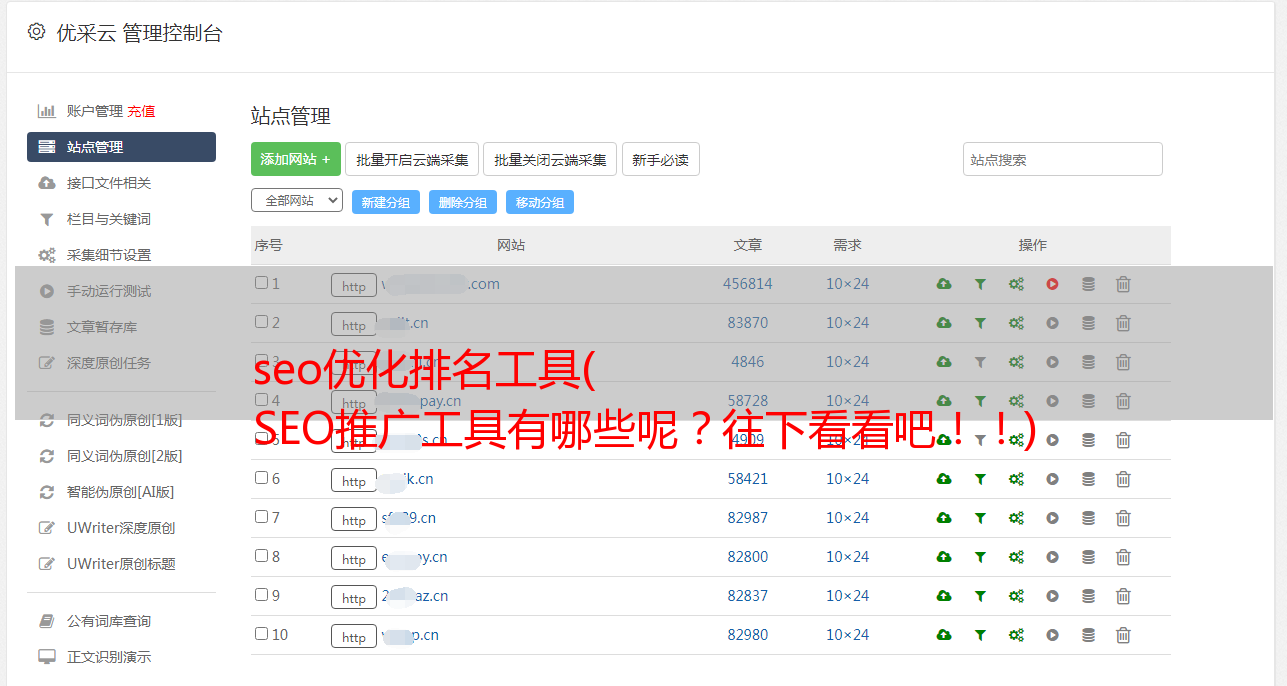Screen dimensions: 1287x686
Task: Open the filter icon for row 1
Action: 980,284
